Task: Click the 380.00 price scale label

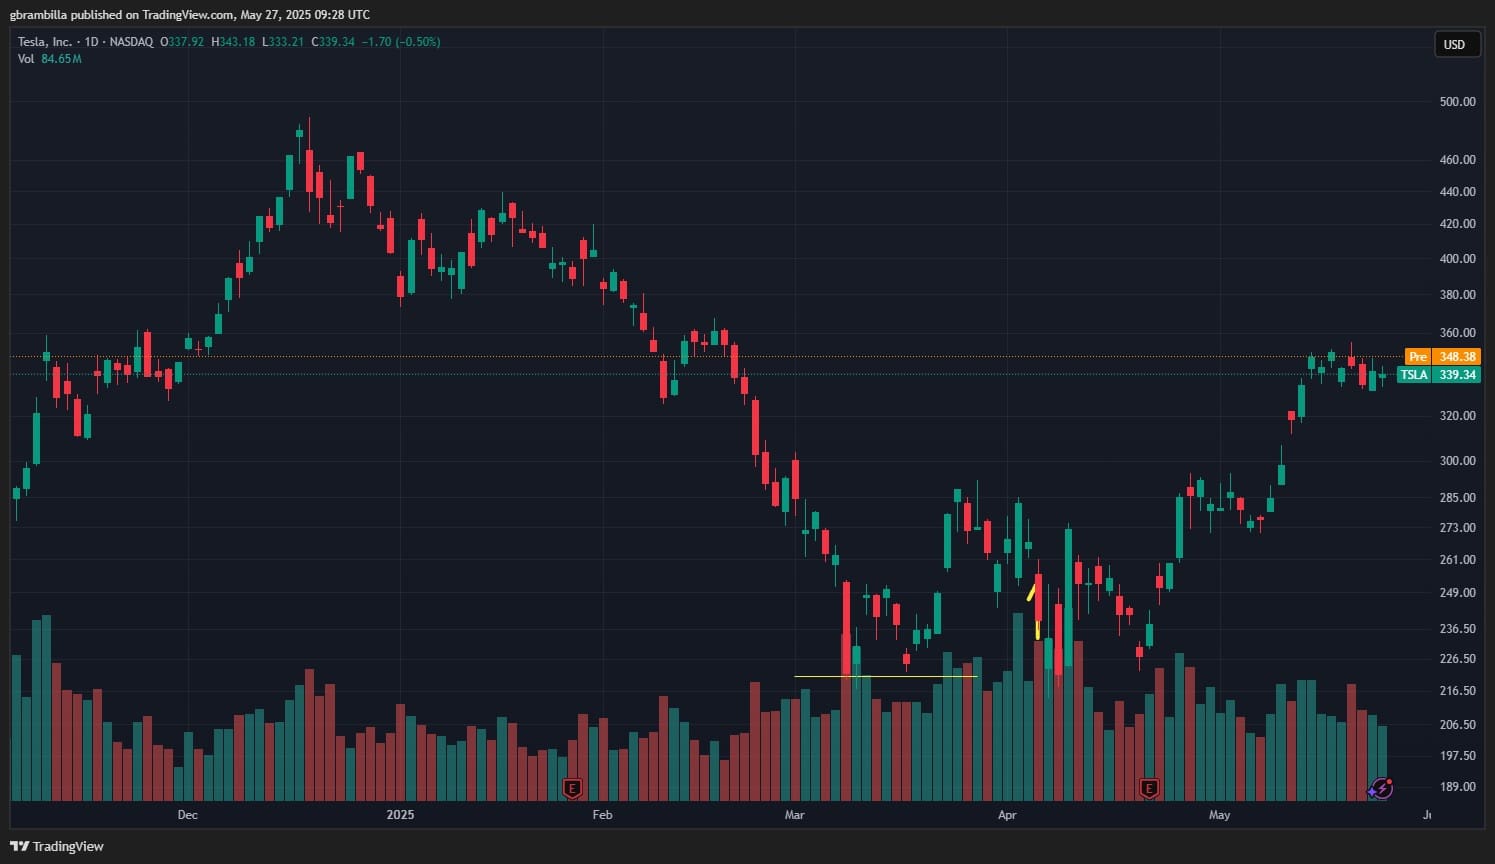Action: [x=1457, y=295]
